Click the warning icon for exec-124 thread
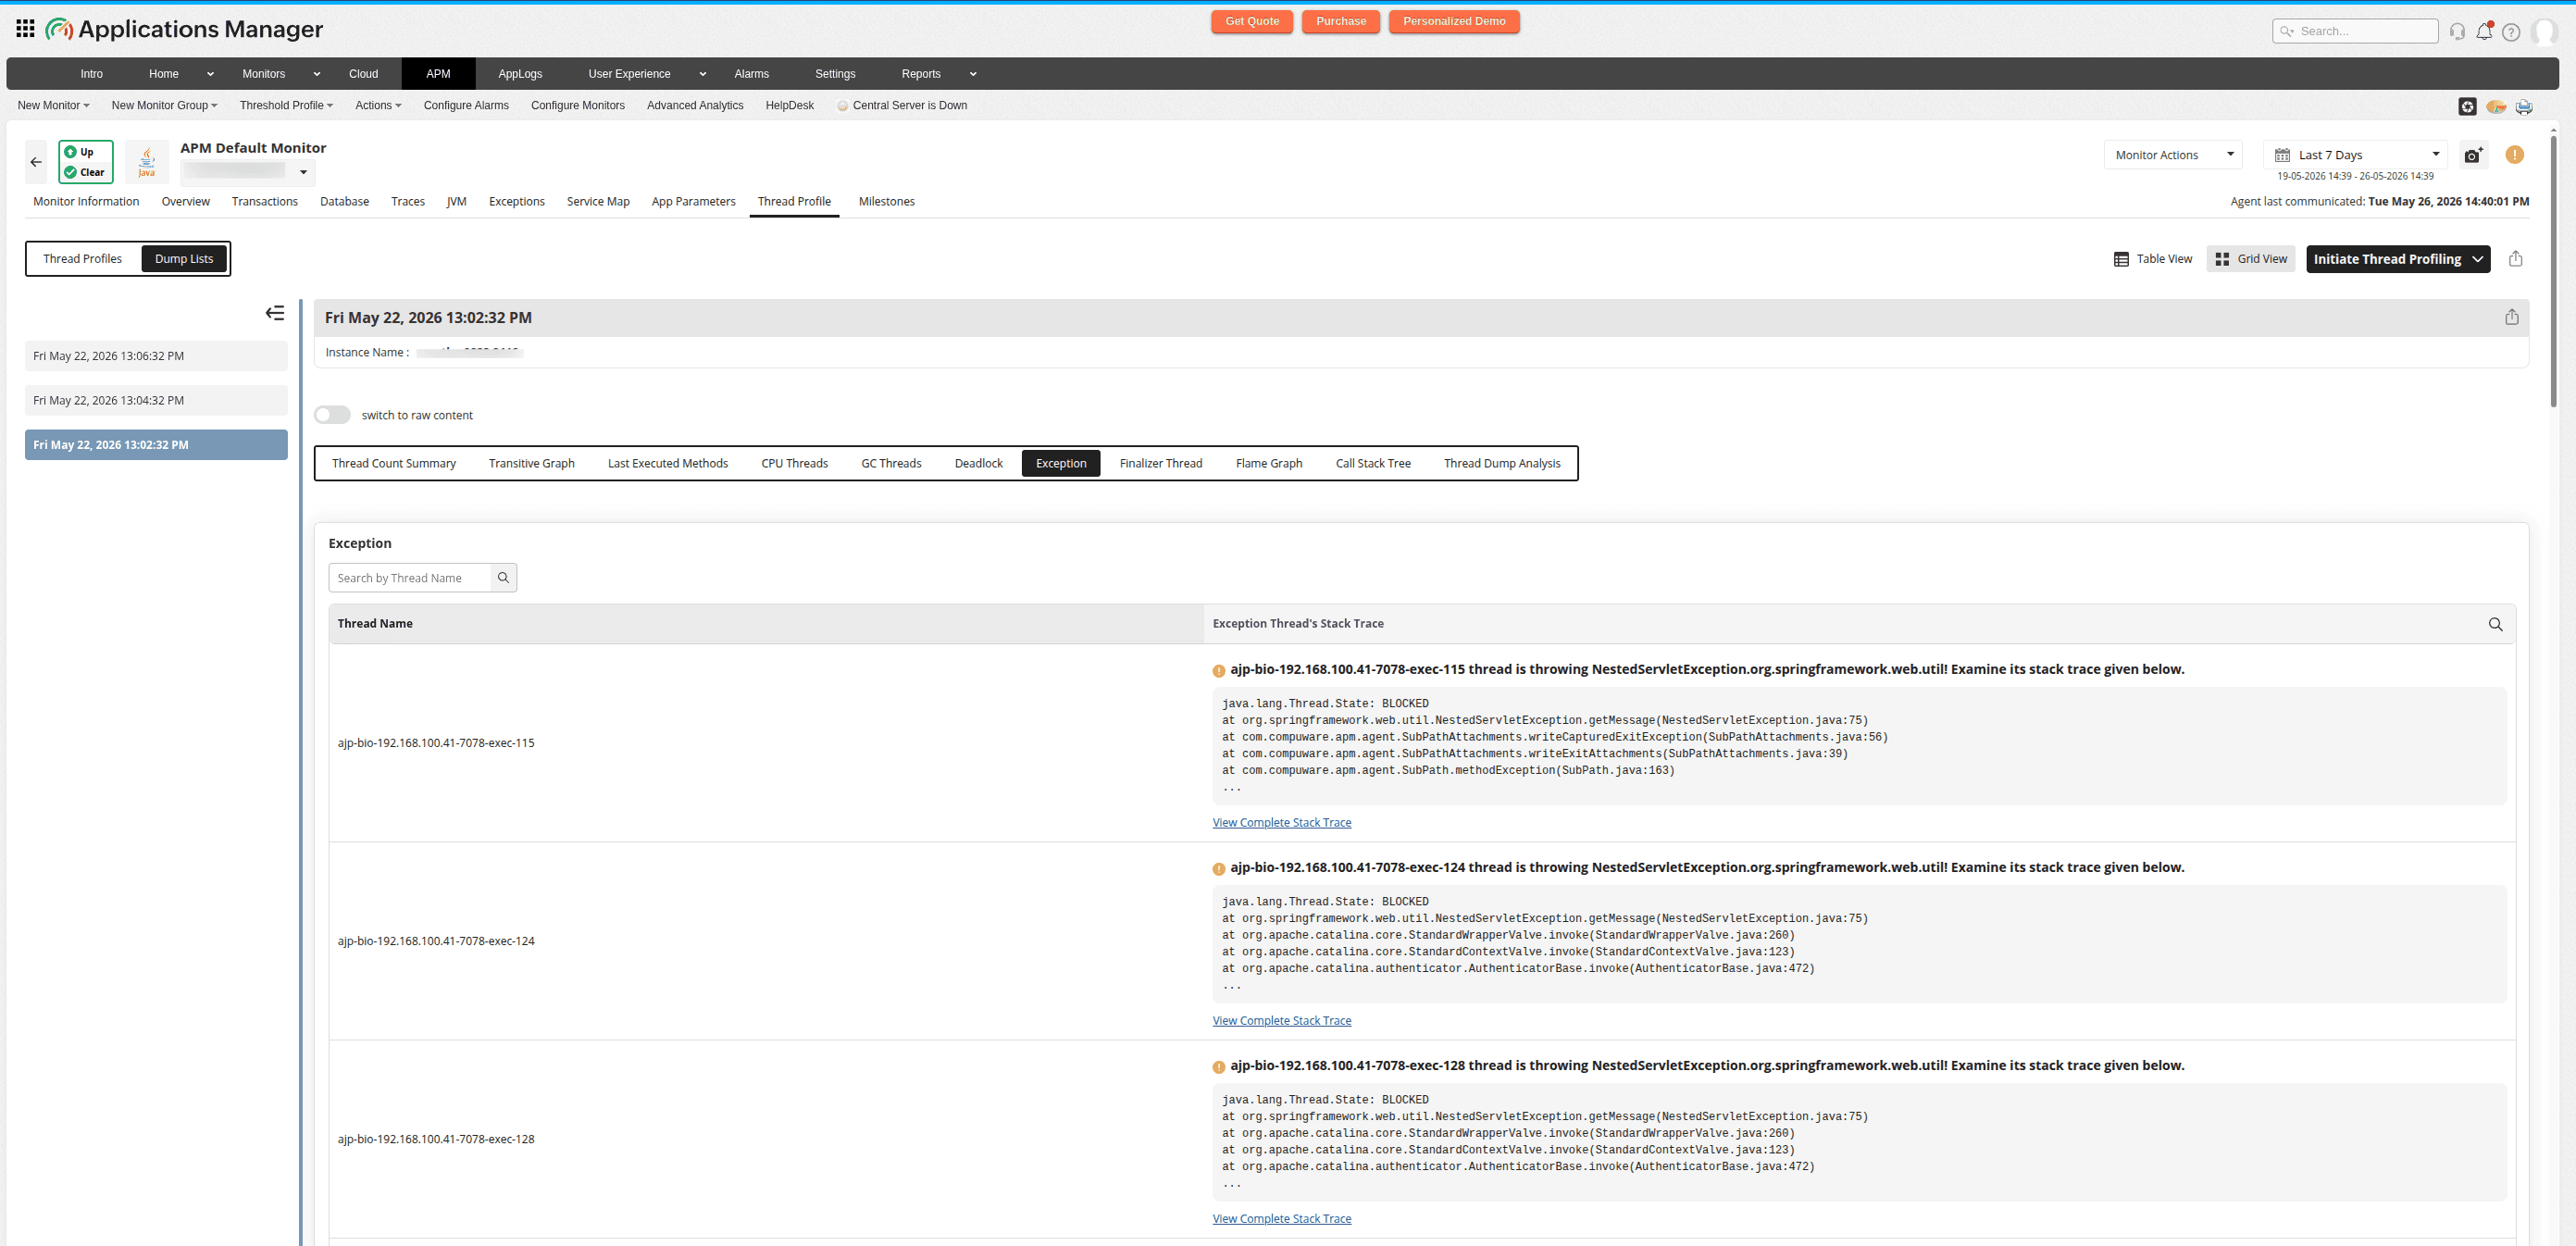 click(1218, 869)
